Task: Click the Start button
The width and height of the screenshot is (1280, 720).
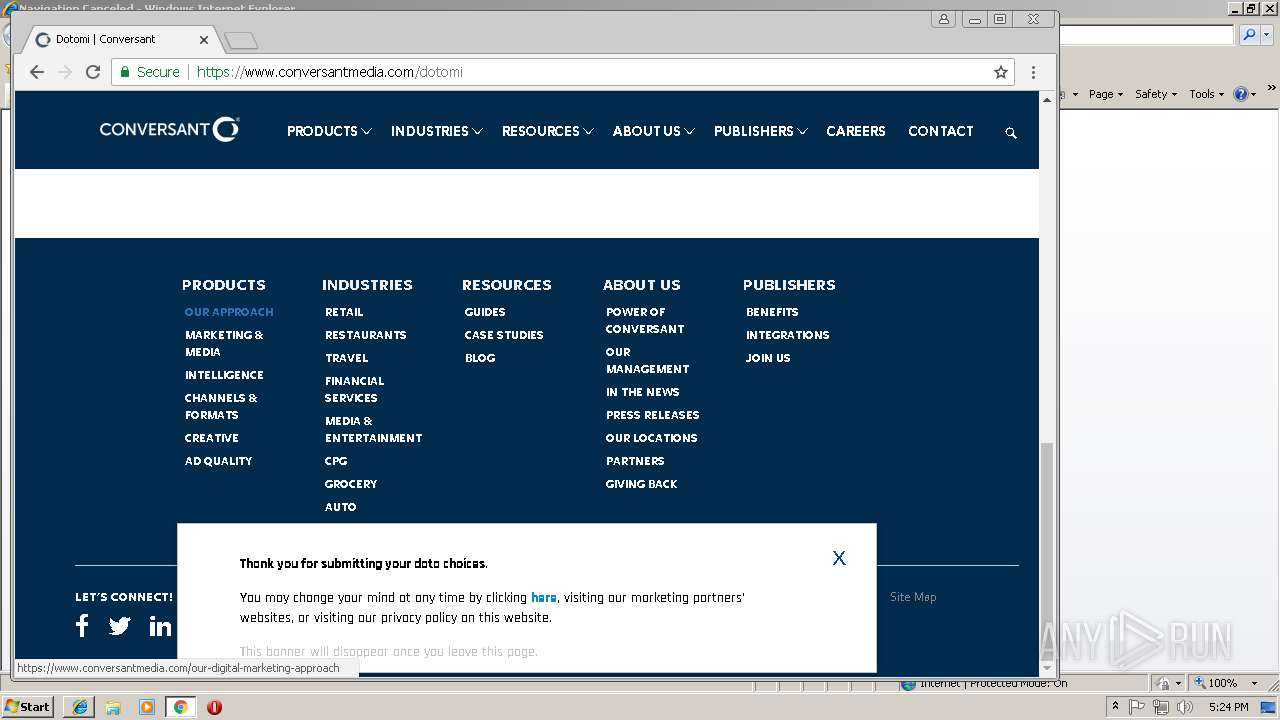Action: (x=27, y=707)
